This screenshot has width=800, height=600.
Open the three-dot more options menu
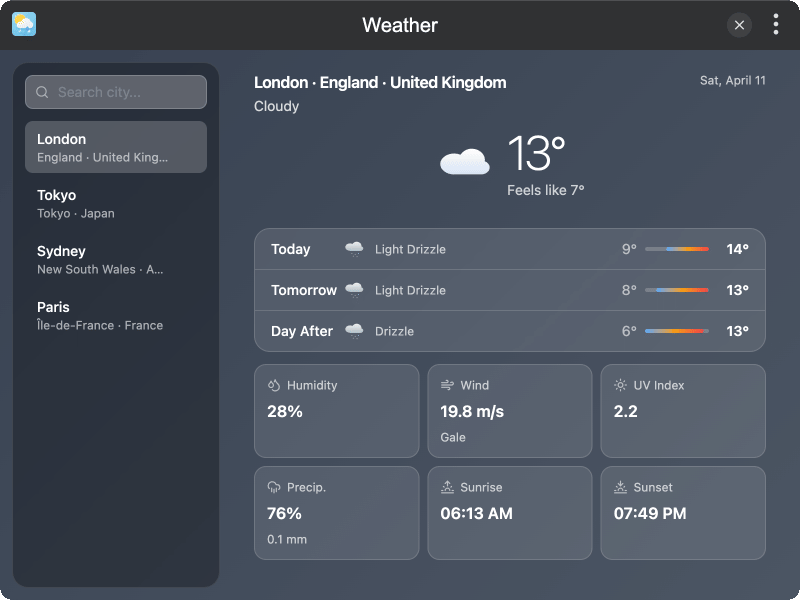[x=776, y=24]
